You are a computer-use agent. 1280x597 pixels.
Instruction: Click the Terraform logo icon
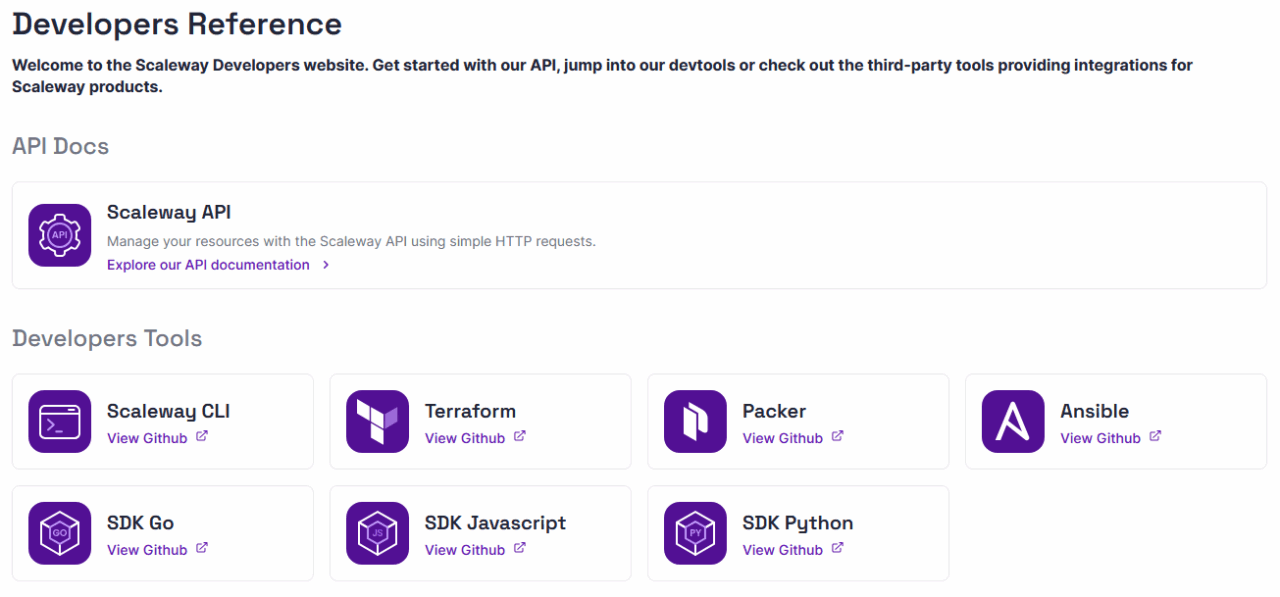(377, 421)
